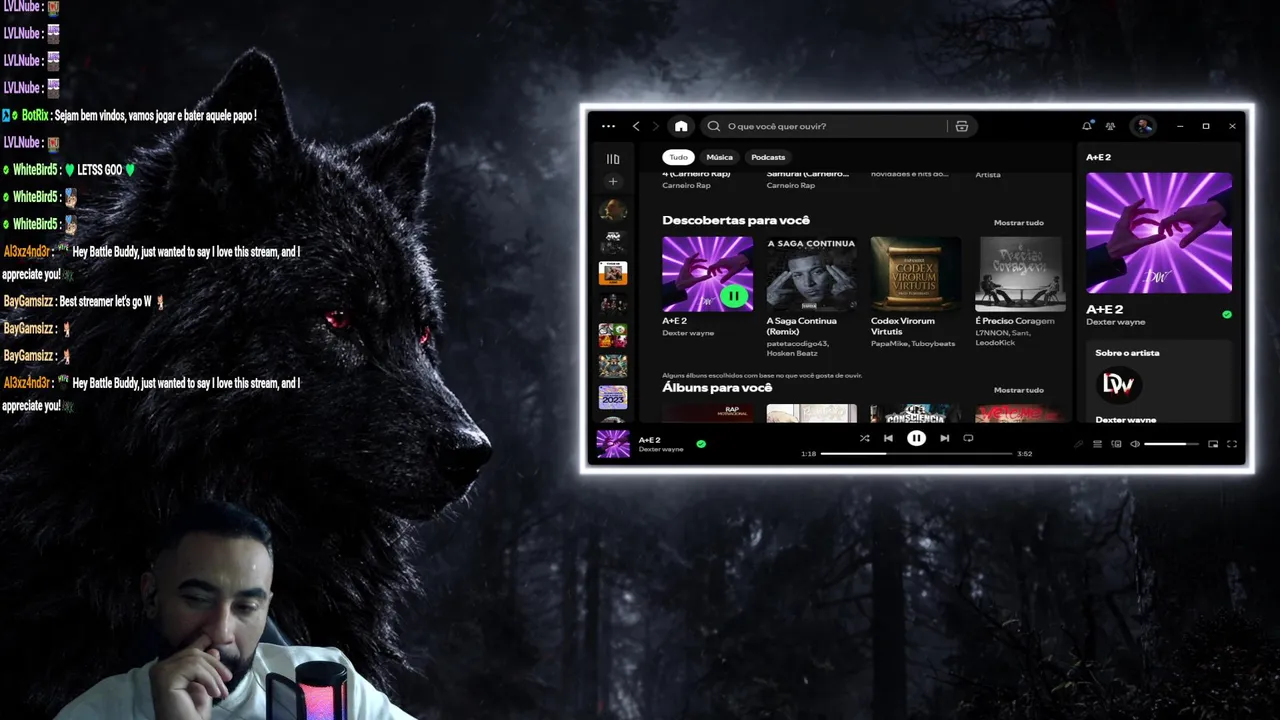1280x720 pixels.
Task: Open the connect to device icon
Action: pos(1116,444)
